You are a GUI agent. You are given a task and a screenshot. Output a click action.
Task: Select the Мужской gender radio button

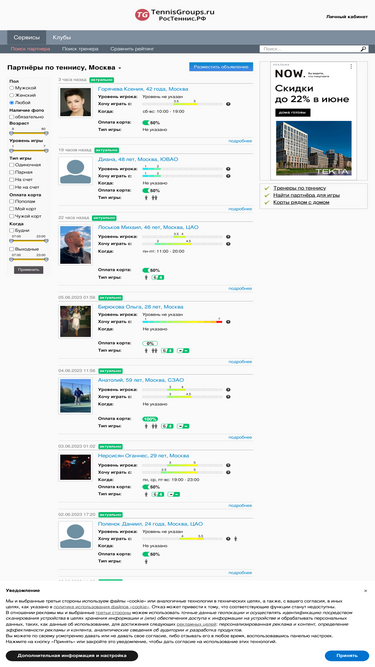click(12, 88)
